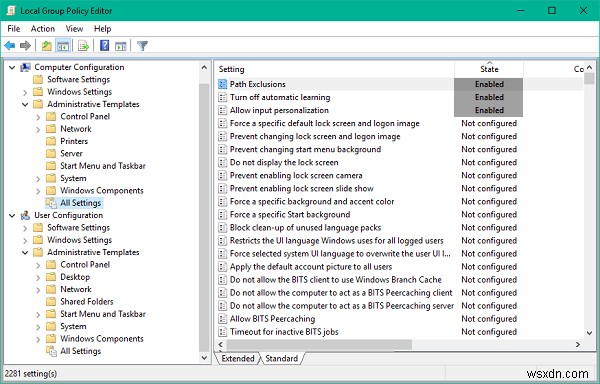Select Start Menu and Taskbar under Computer Configuration

click(103, 166)
